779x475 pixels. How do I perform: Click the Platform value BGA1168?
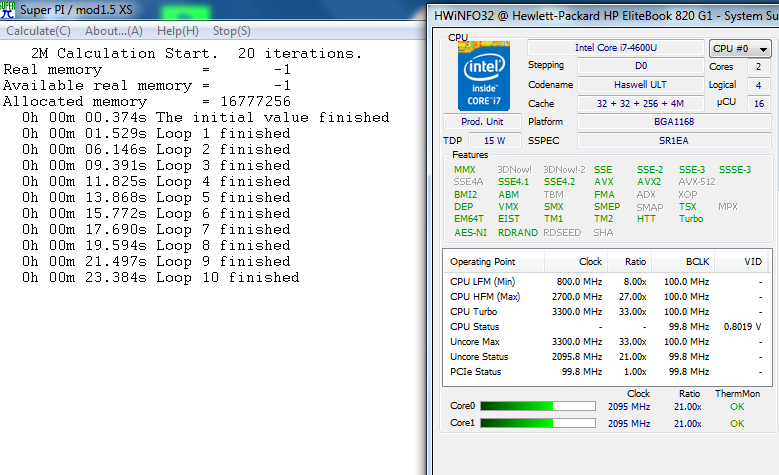click(674, 122)
